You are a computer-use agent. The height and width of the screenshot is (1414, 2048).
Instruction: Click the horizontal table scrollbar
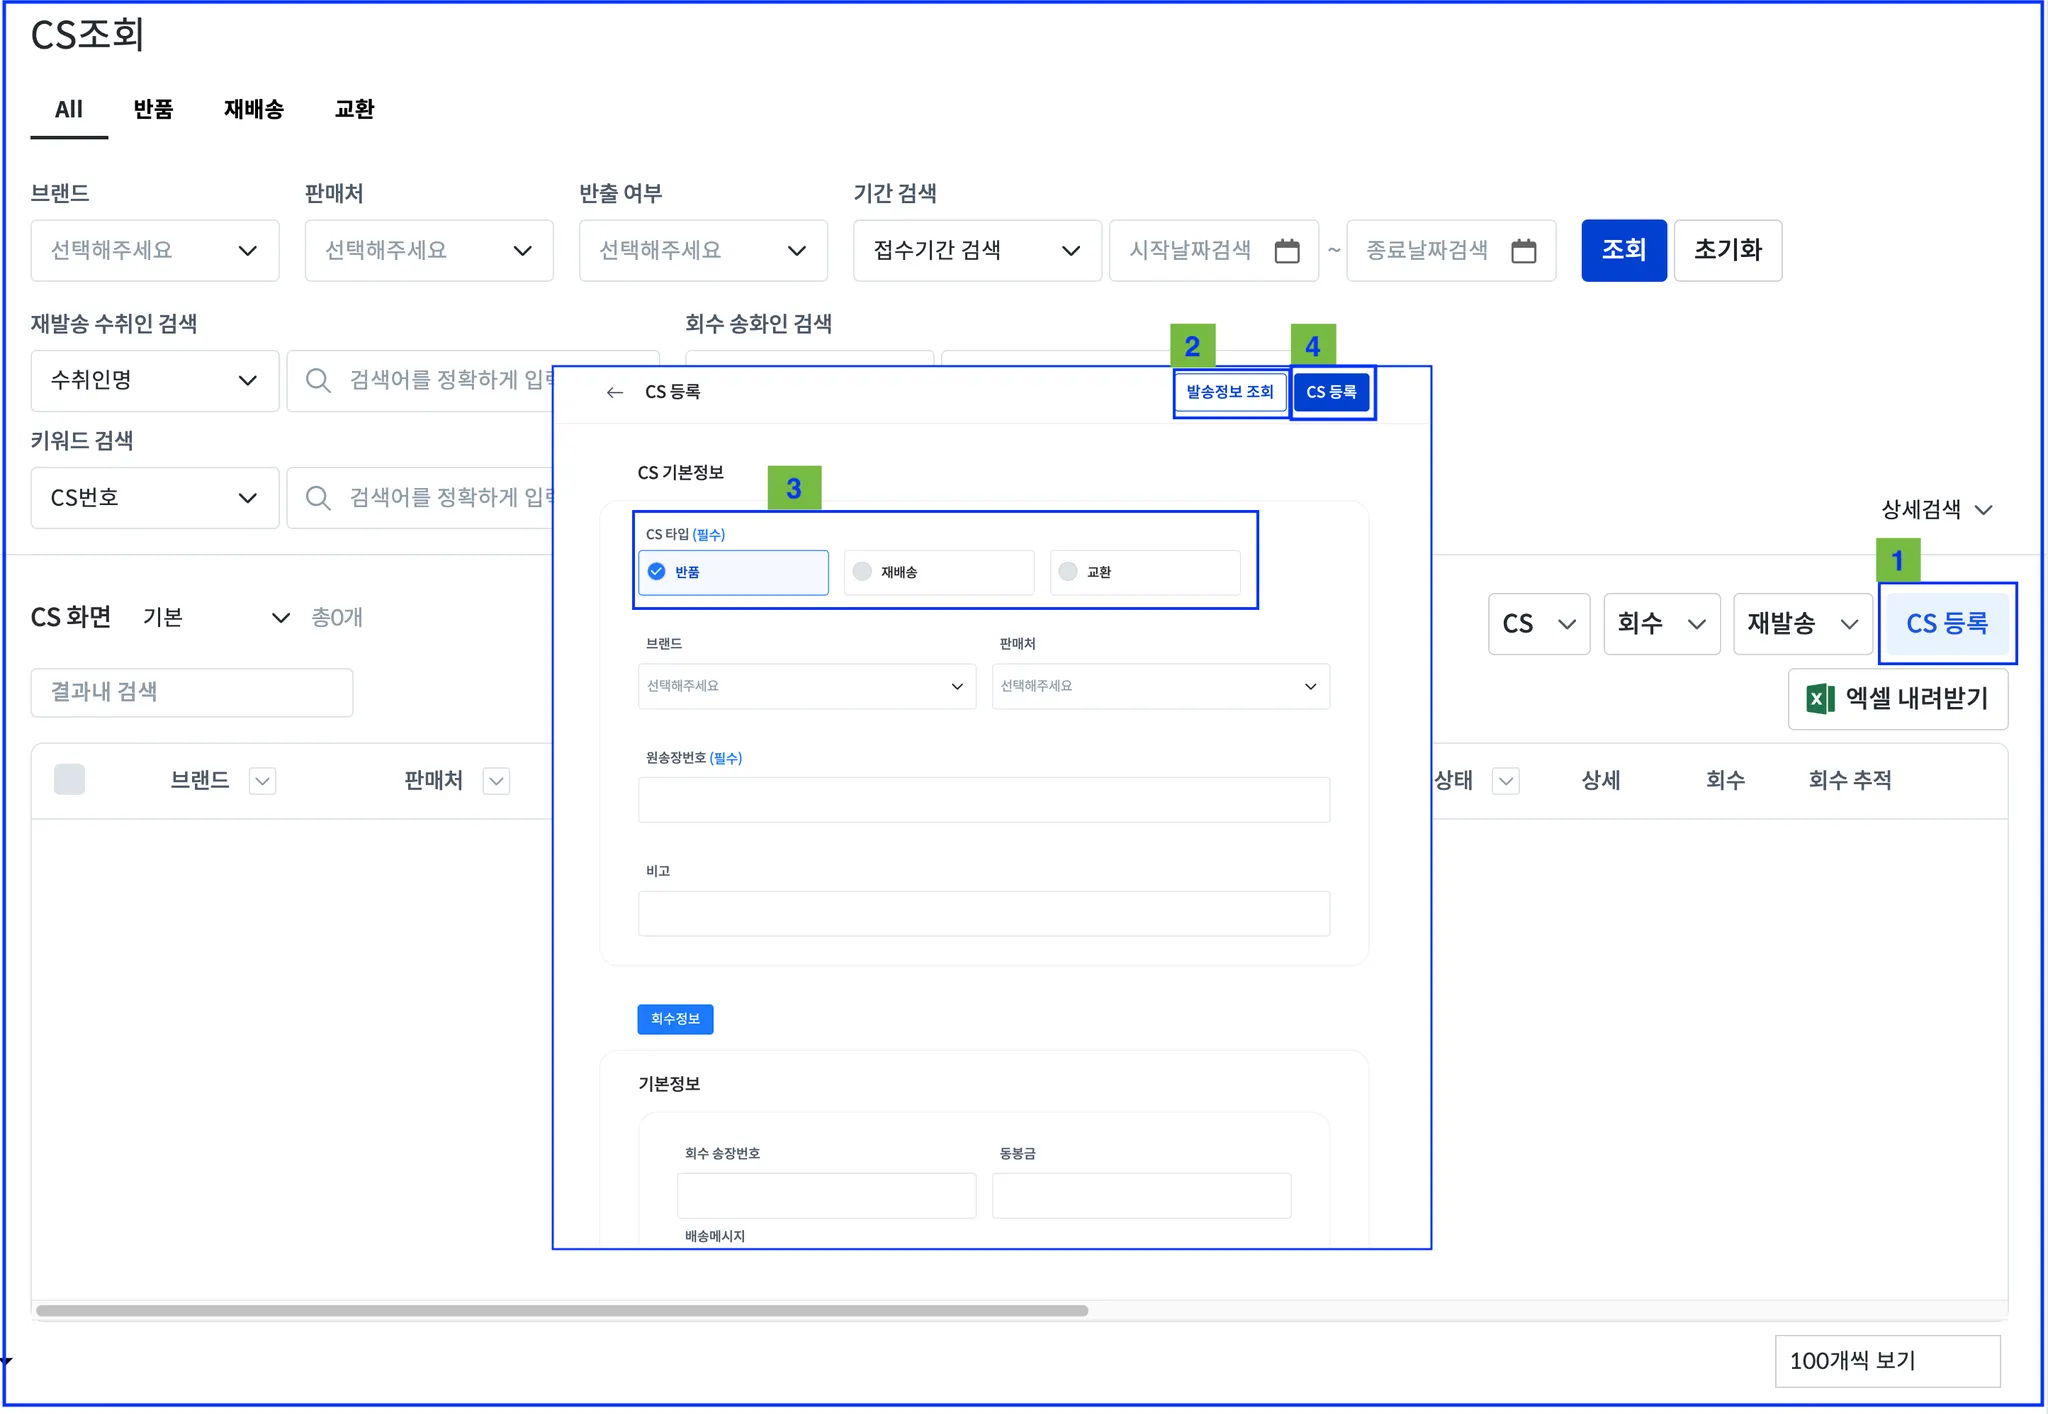click(560, 1310)
